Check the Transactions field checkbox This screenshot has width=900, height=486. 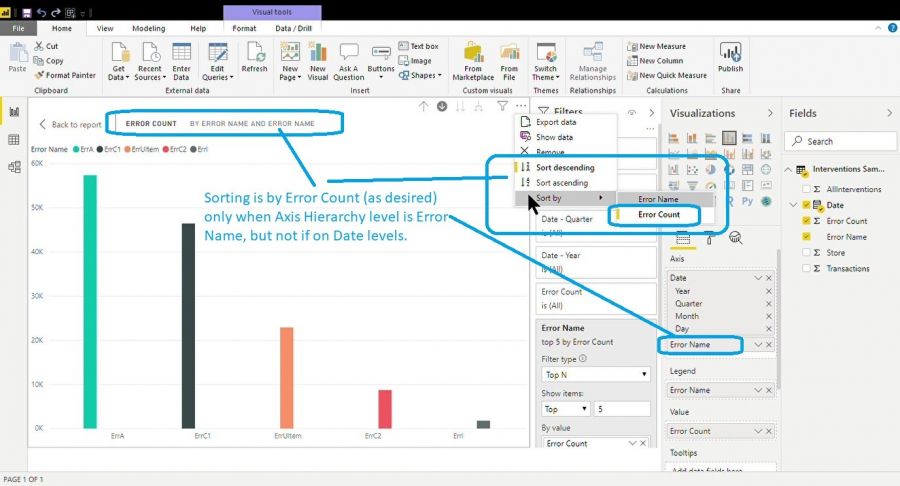[806, 269]
